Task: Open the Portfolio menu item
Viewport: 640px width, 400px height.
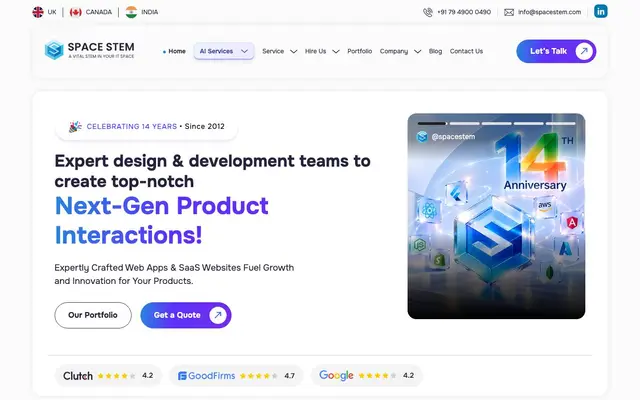Action: 360,51
